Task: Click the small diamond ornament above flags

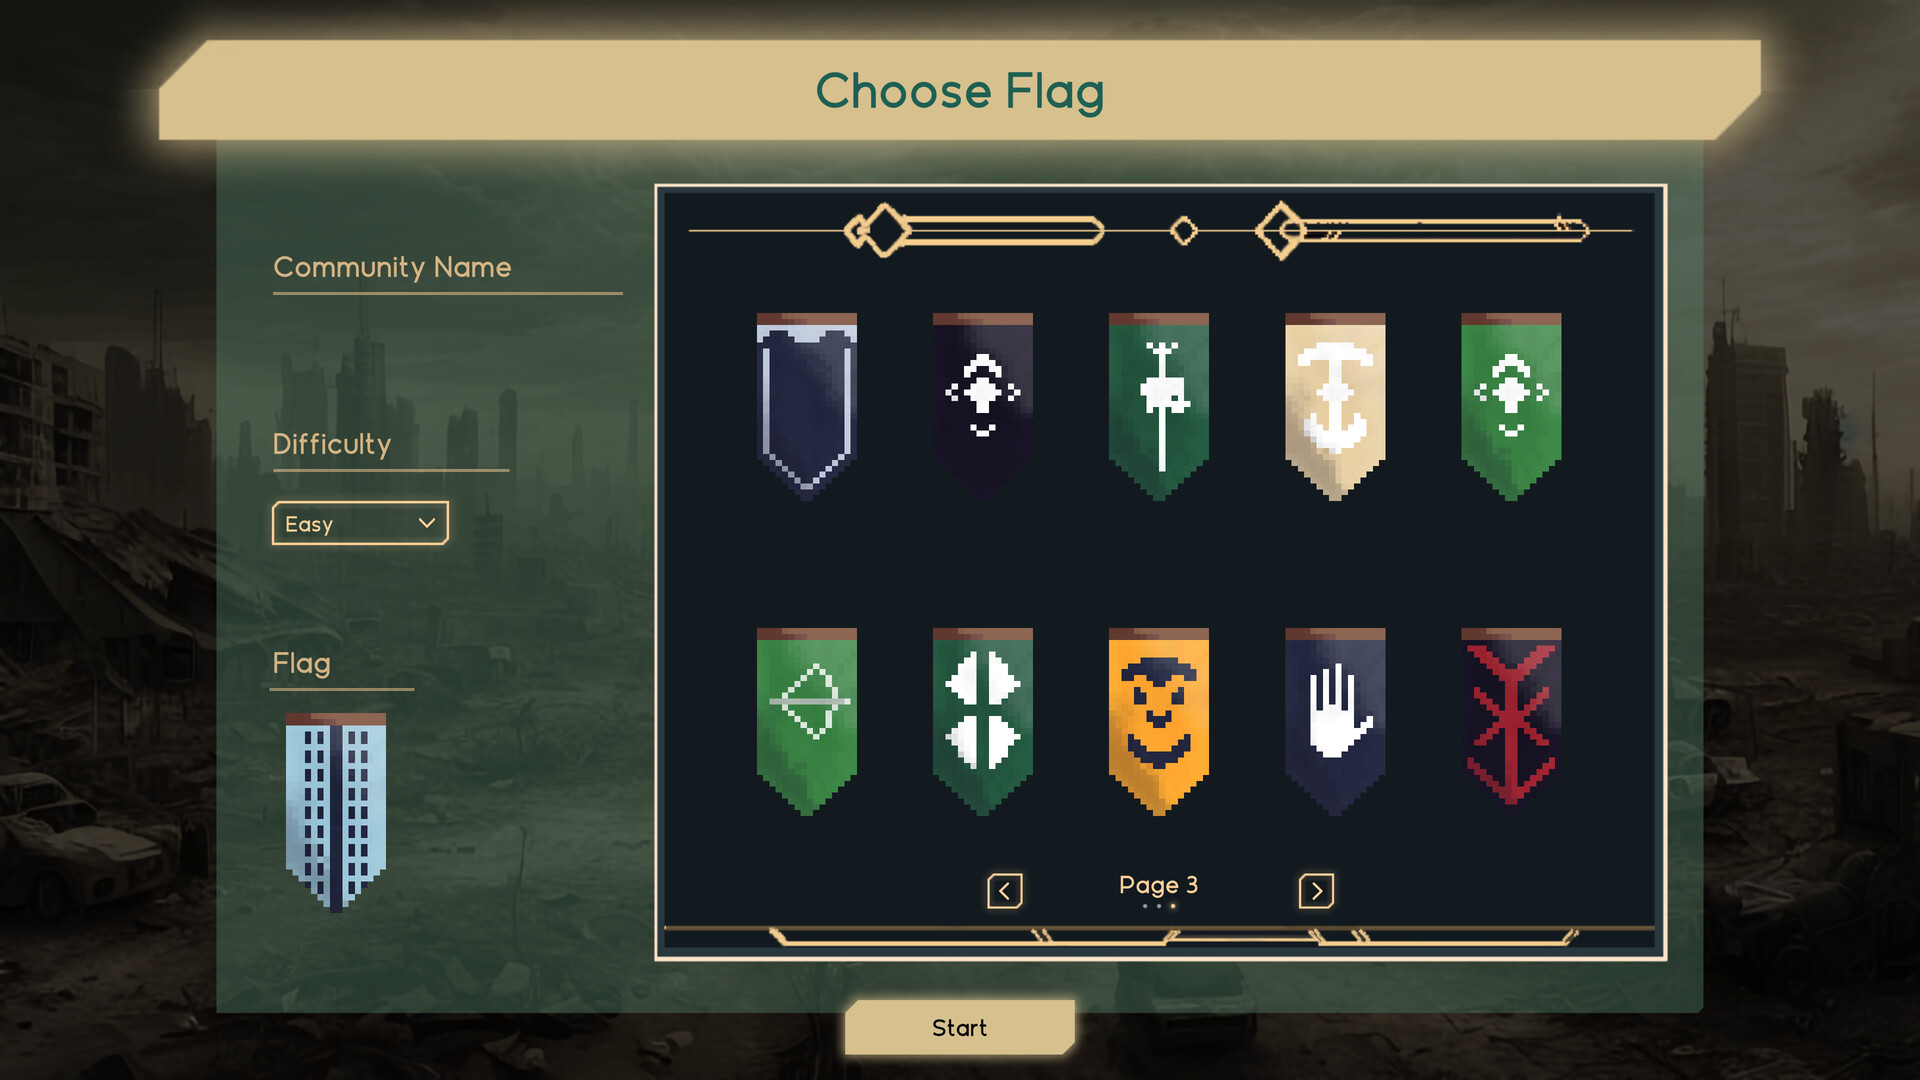Action: [1184, 231]
